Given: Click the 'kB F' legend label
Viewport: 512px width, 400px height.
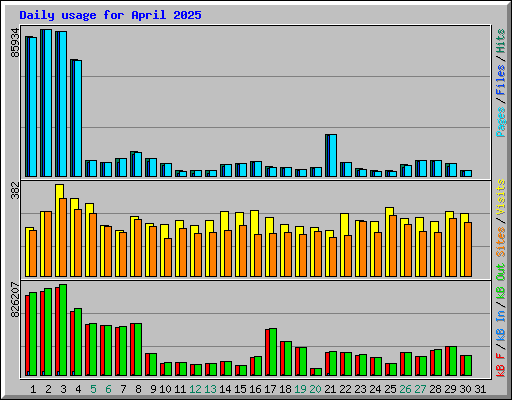Looking at the screenshot, I should point(500,365).
